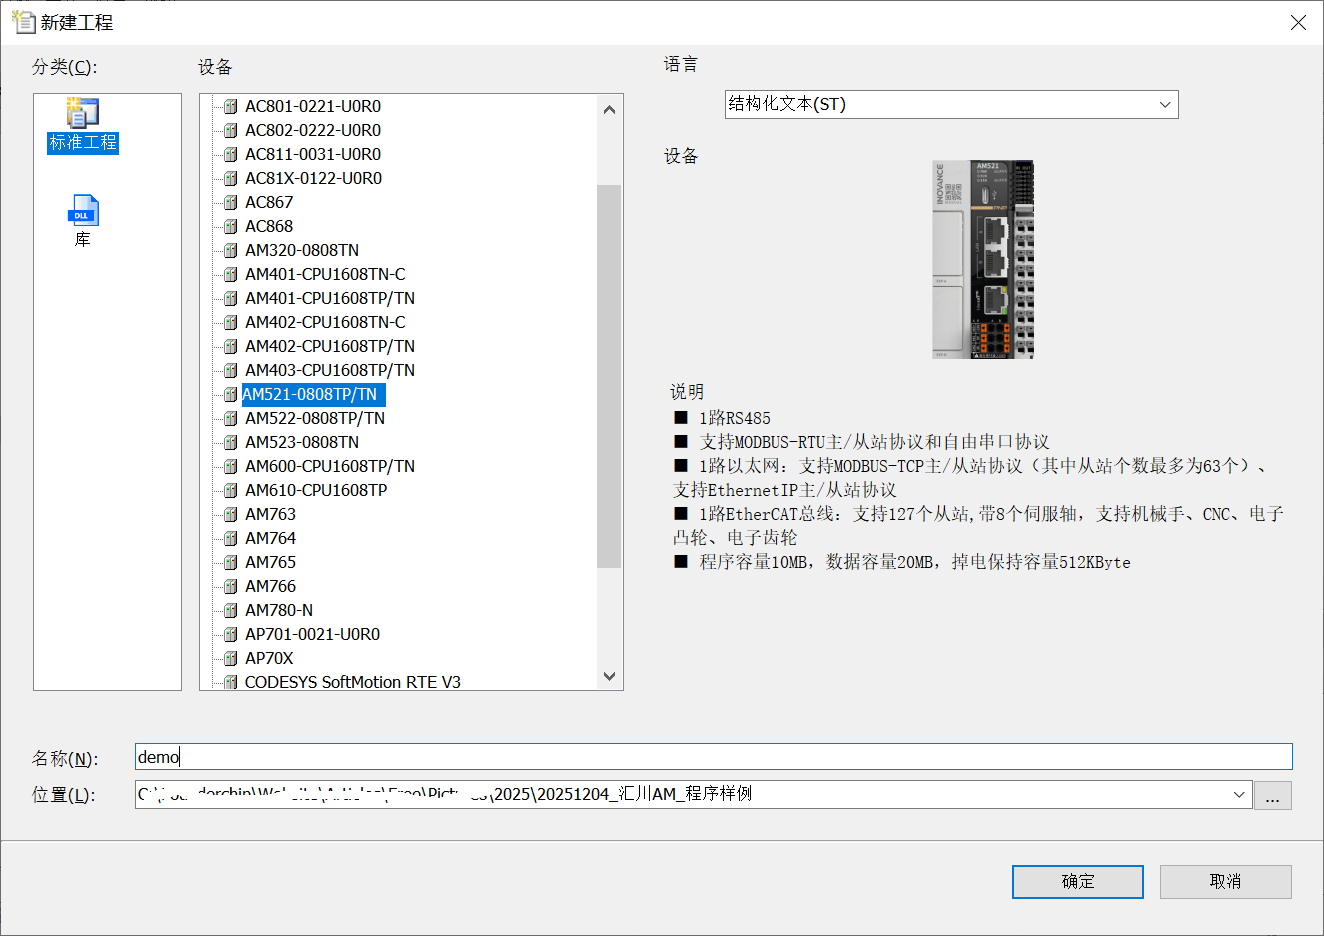The height and width of the screenshot is (936, 1324).
Task: Click the AC867 controller icon
Action: tap(231, 202)
